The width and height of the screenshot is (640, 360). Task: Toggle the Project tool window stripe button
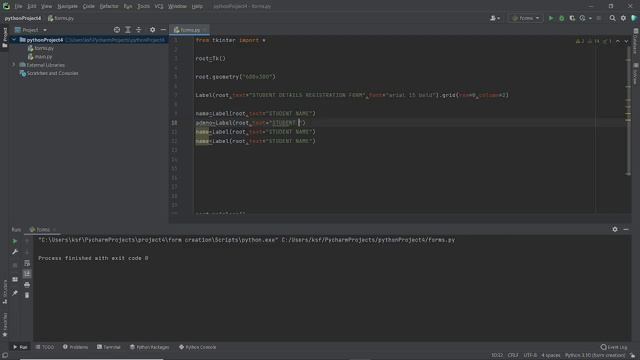(x=4, y=38)
